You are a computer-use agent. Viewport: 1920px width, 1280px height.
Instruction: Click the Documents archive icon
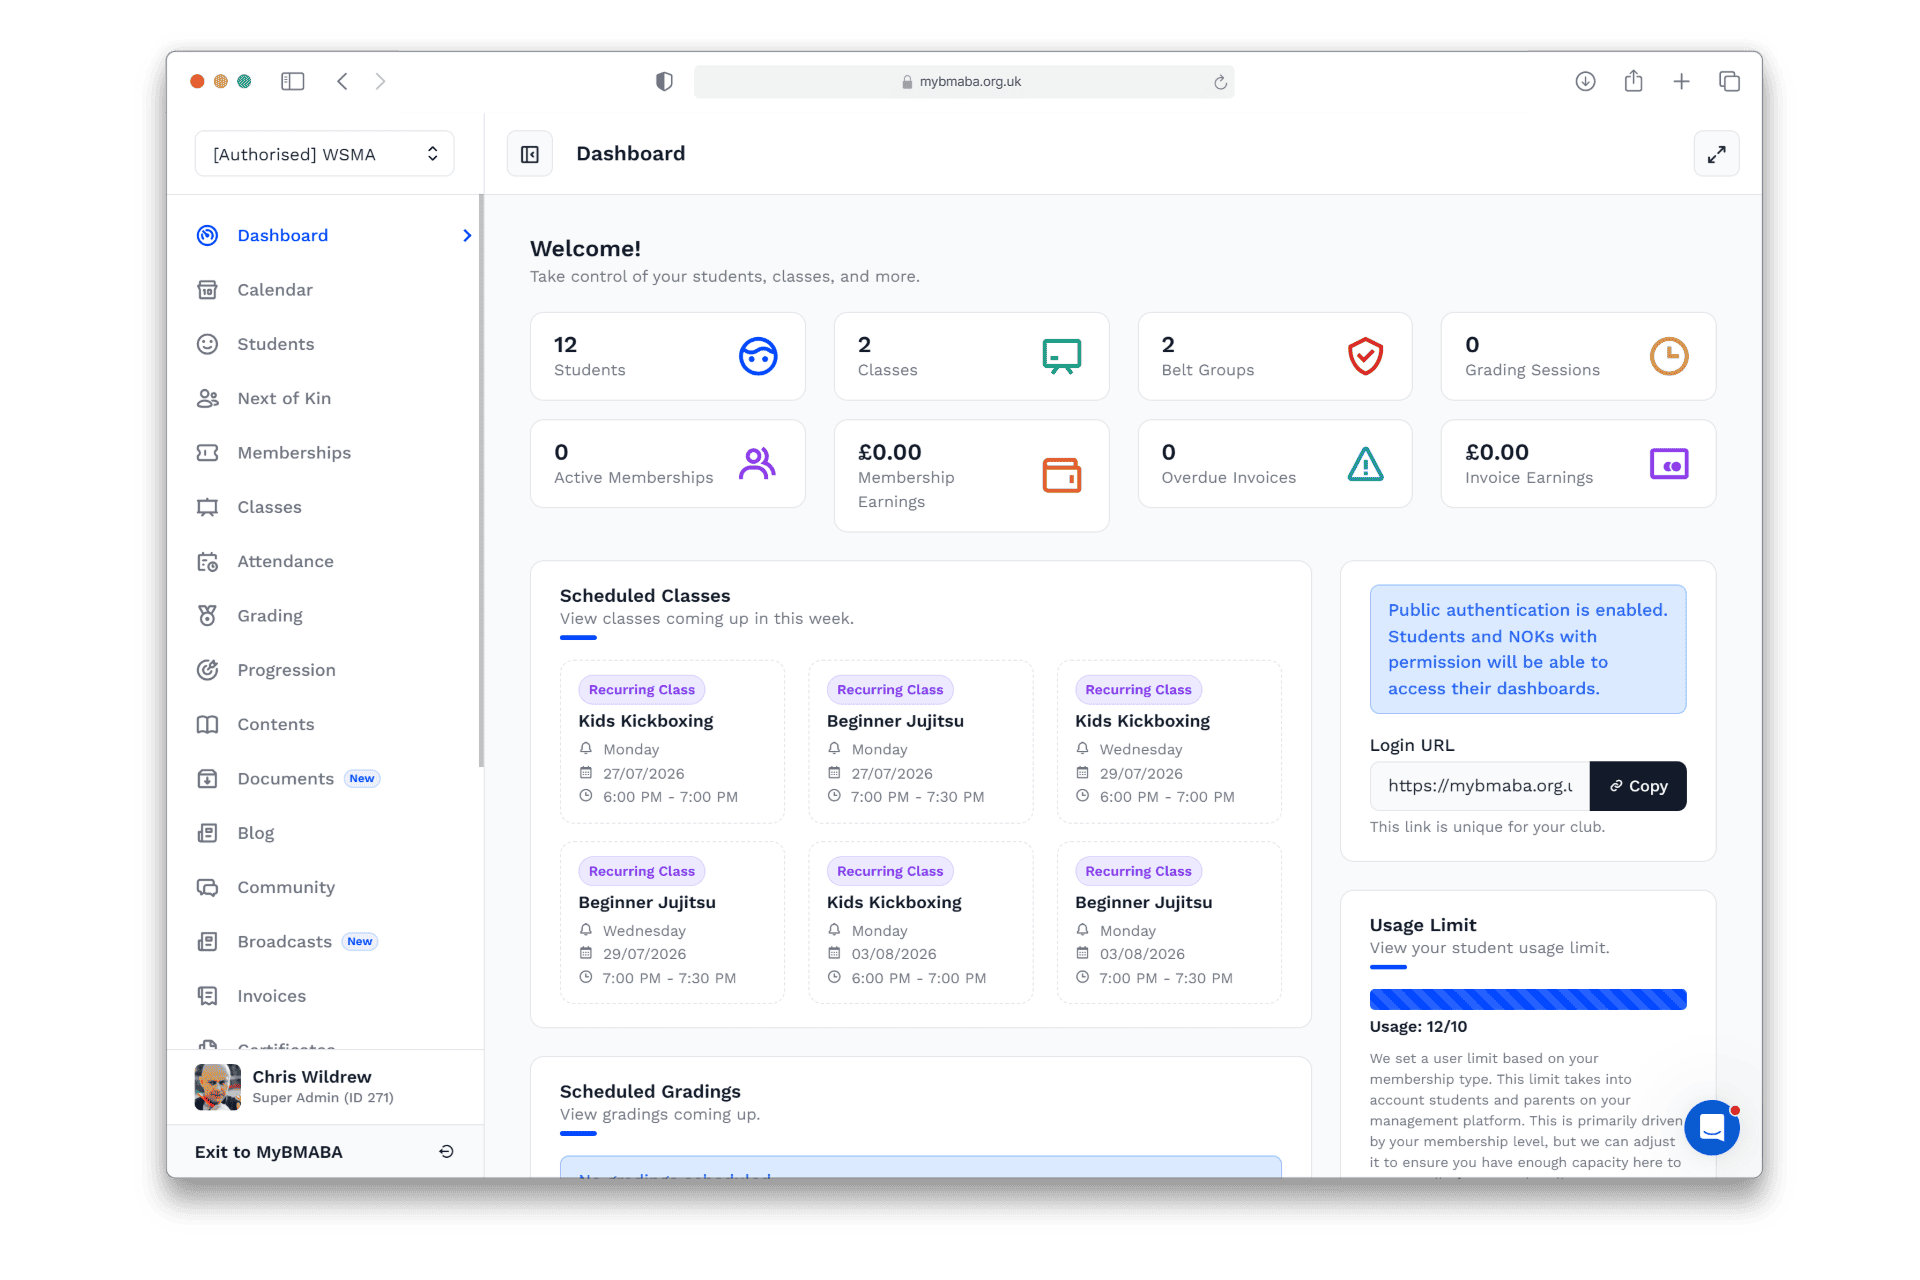point(207,779)
